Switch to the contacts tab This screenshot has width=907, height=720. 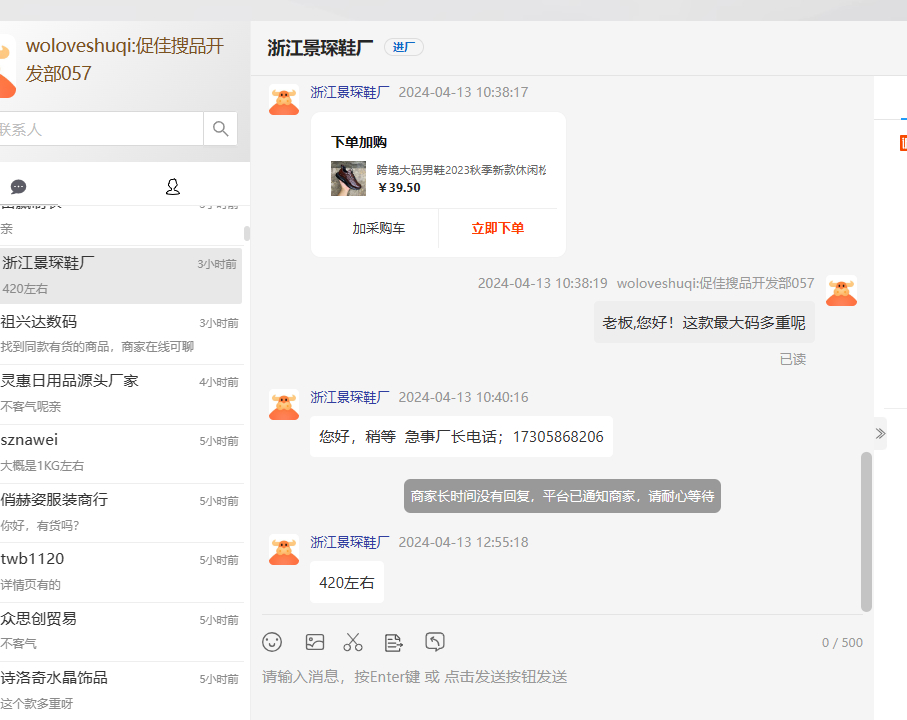click(x=172, y=187)
